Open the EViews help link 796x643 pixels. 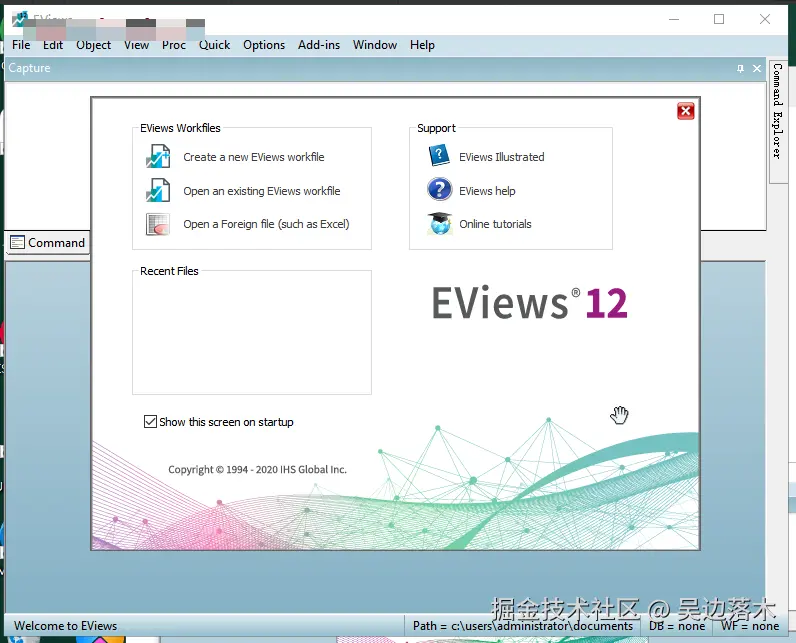pyautogui.click(x=487, y=191)
